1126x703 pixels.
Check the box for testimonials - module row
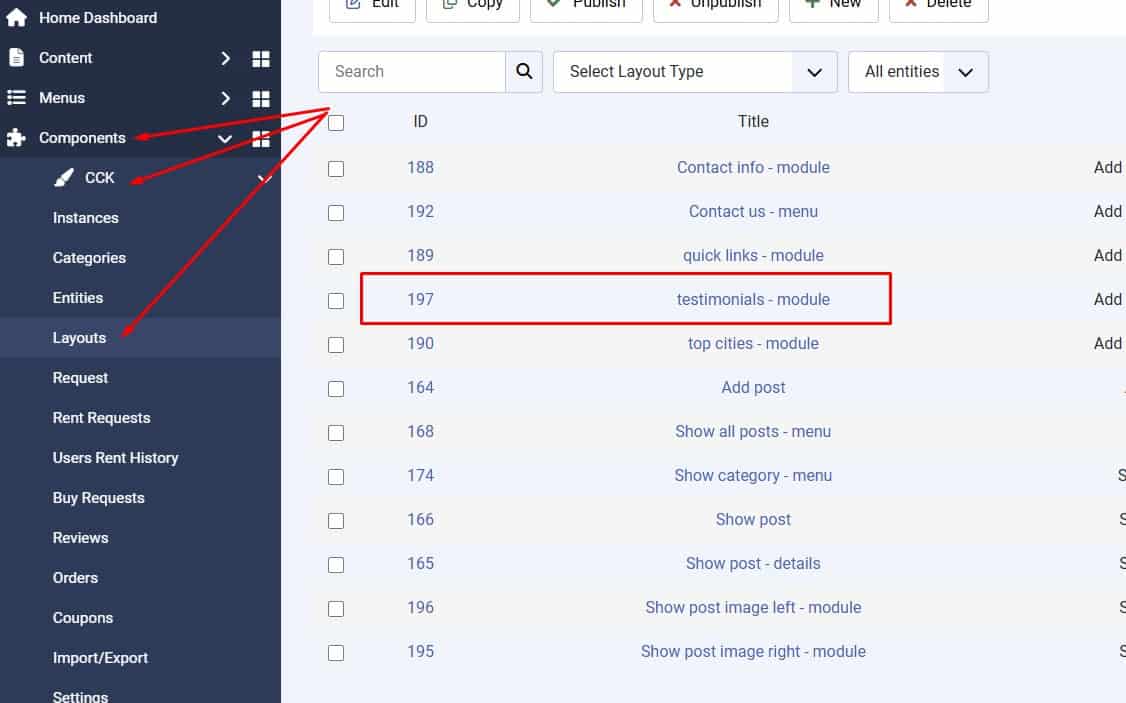tap(336, 300)
